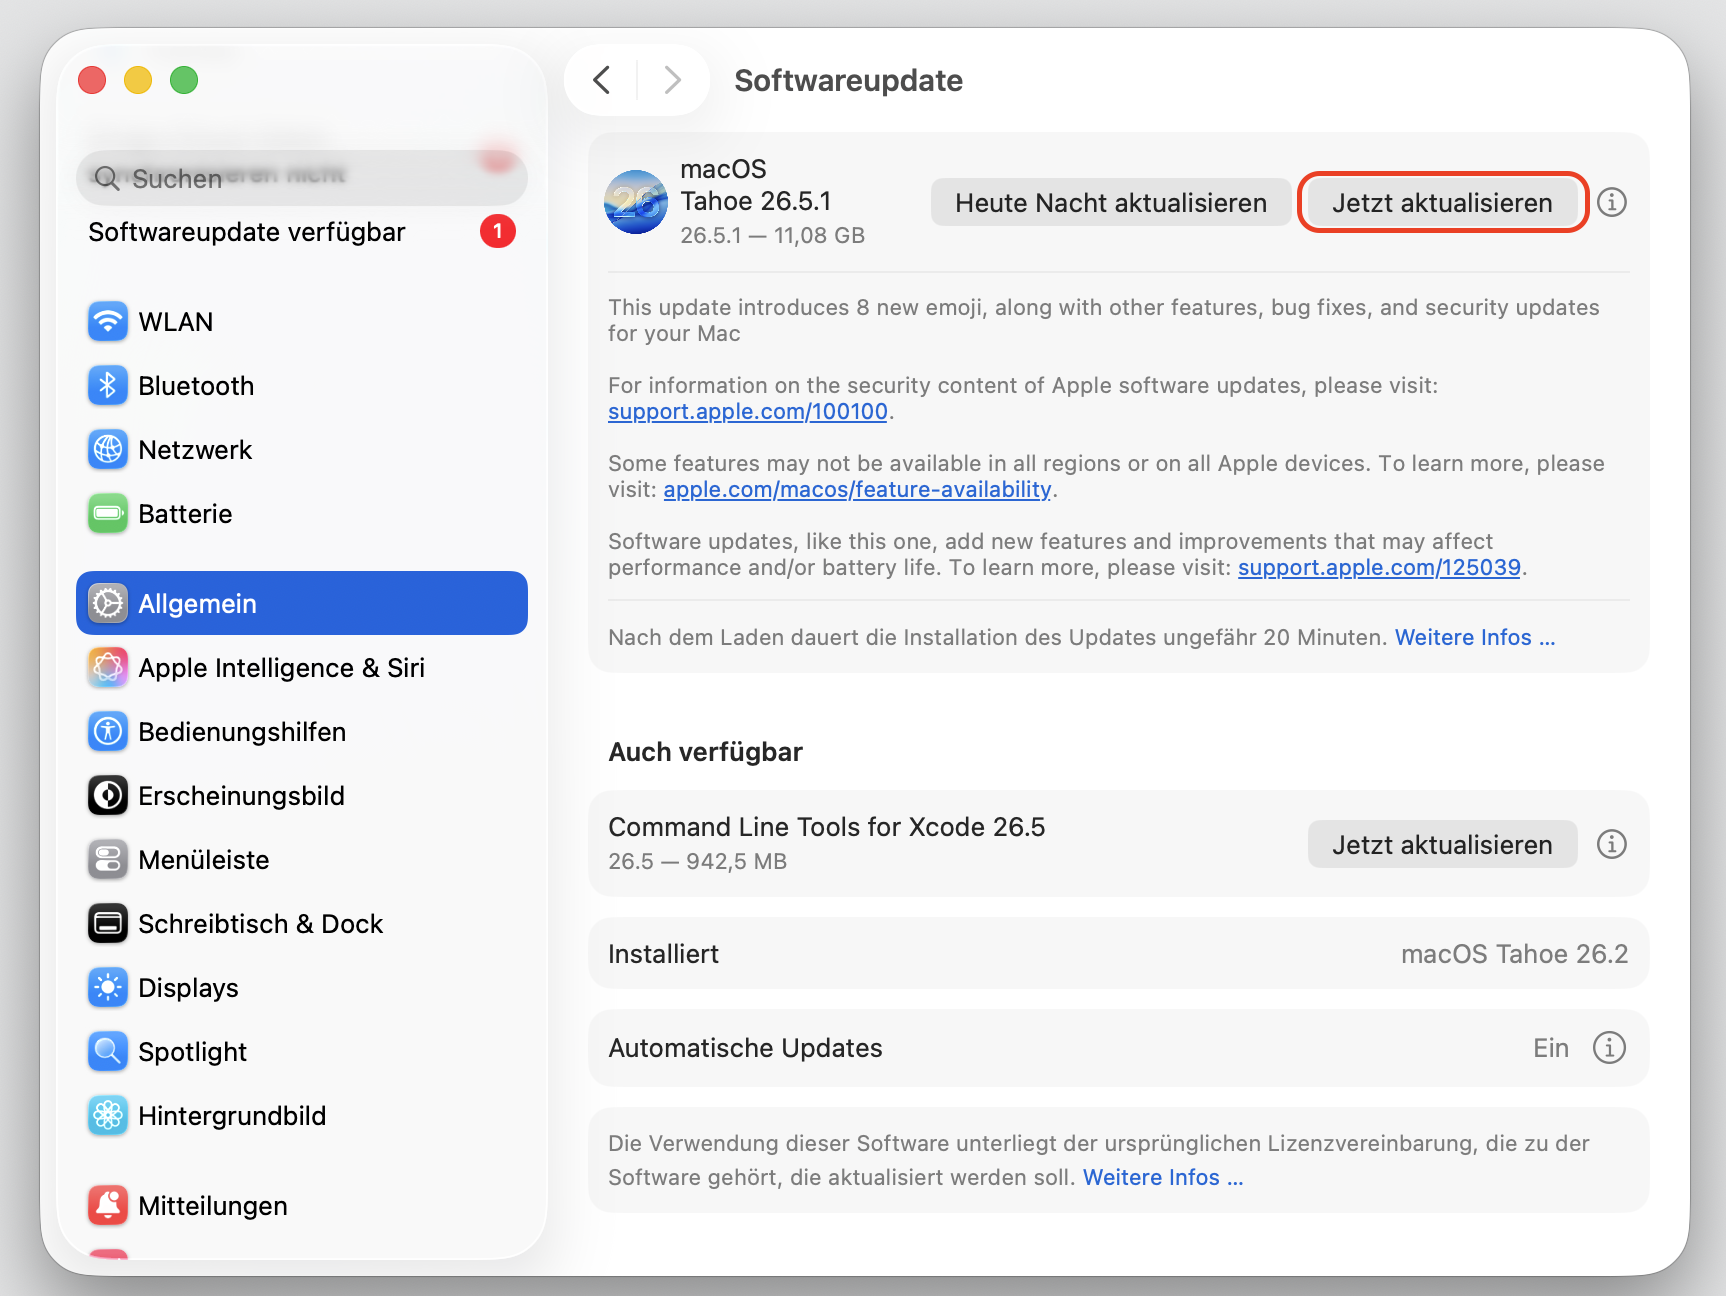
Task: Open Erscheinungsbild settings
Action: click(x=302, y=796)
